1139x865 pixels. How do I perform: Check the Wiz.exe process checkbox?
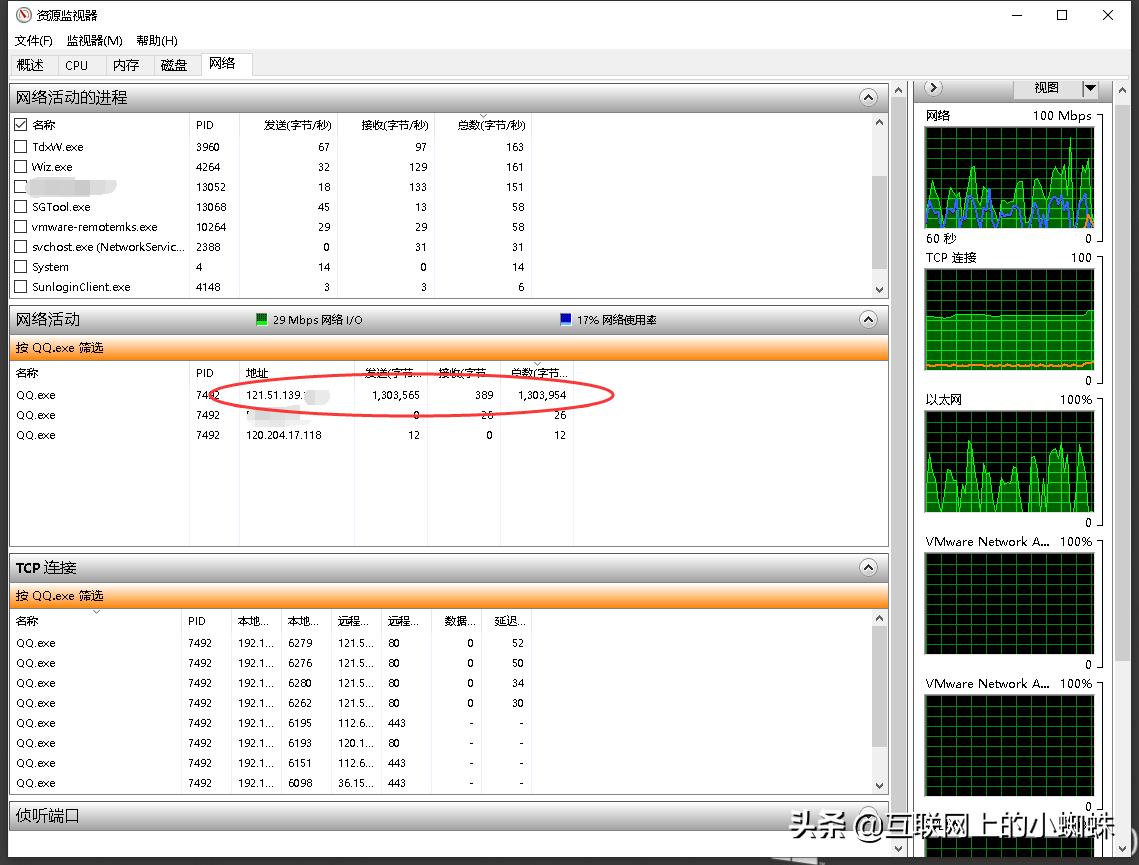coord(21,167)
